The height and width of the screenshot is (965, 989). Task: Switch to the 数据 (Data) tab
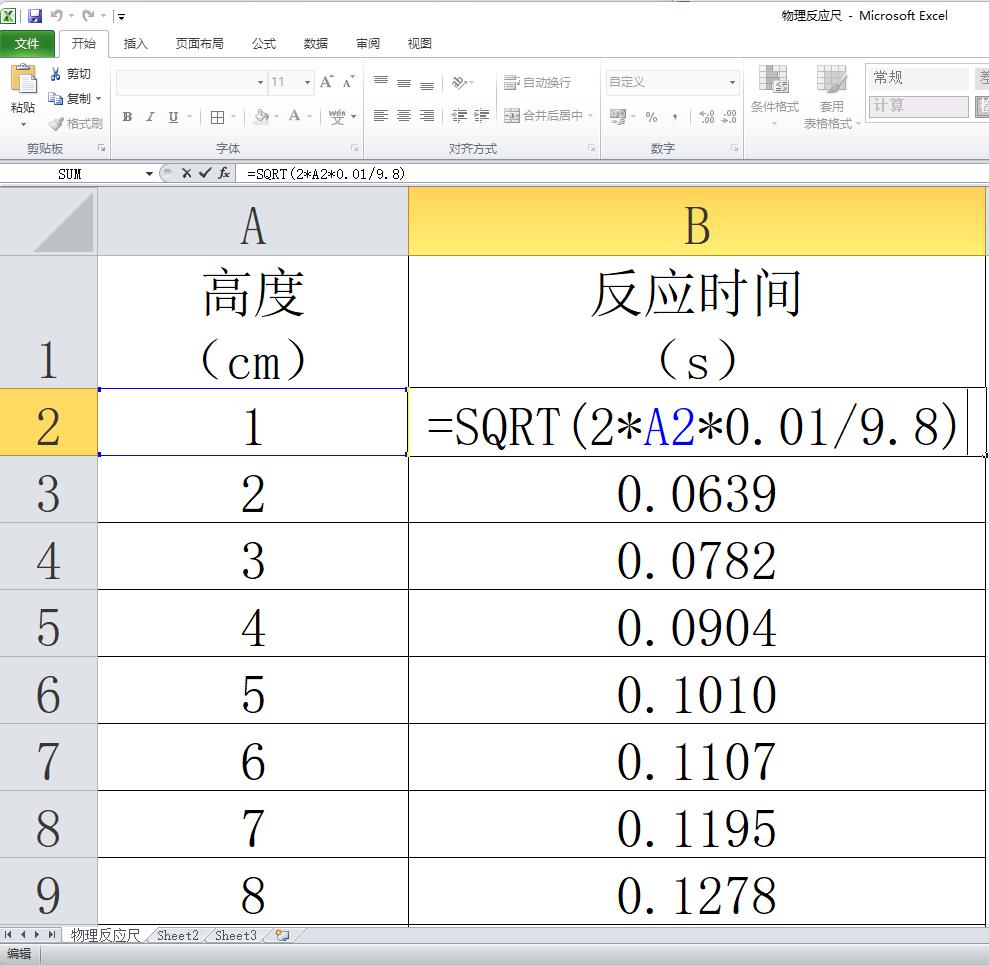pyautogui.click(x=315, y=44)
